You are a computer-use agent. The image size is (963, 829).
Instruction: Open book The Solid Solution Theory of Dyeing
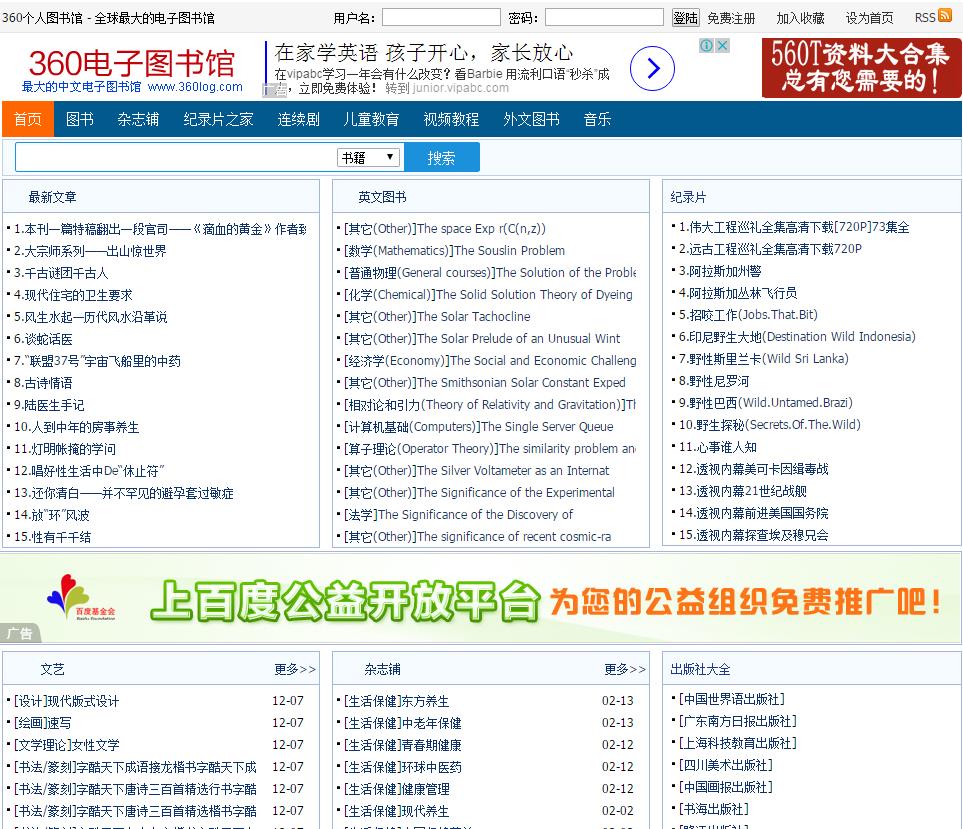click(x=488, y=295)
